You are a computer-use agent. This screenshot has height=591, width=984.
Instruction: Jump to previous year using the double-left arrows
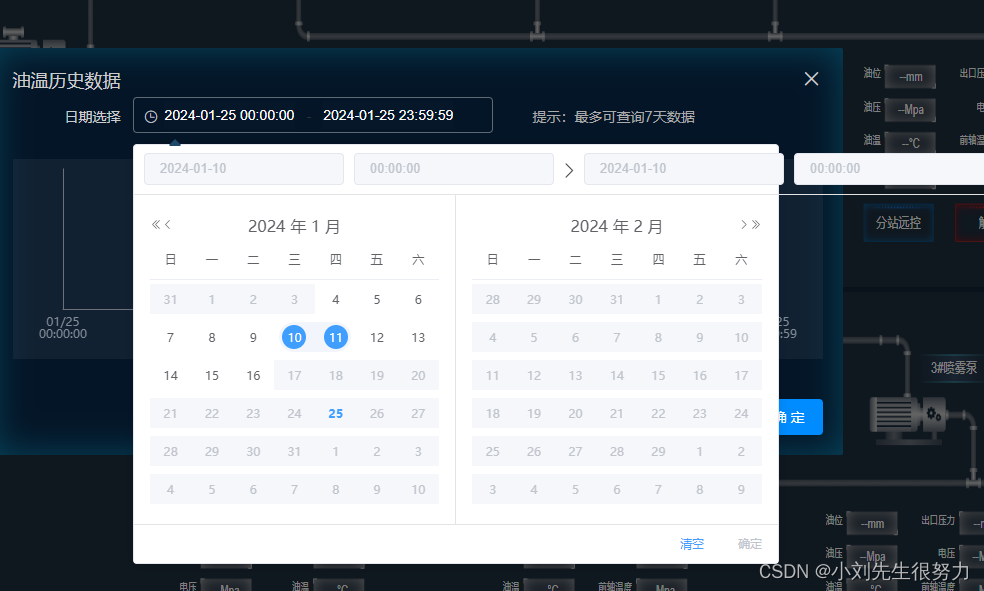click(155, 224)
